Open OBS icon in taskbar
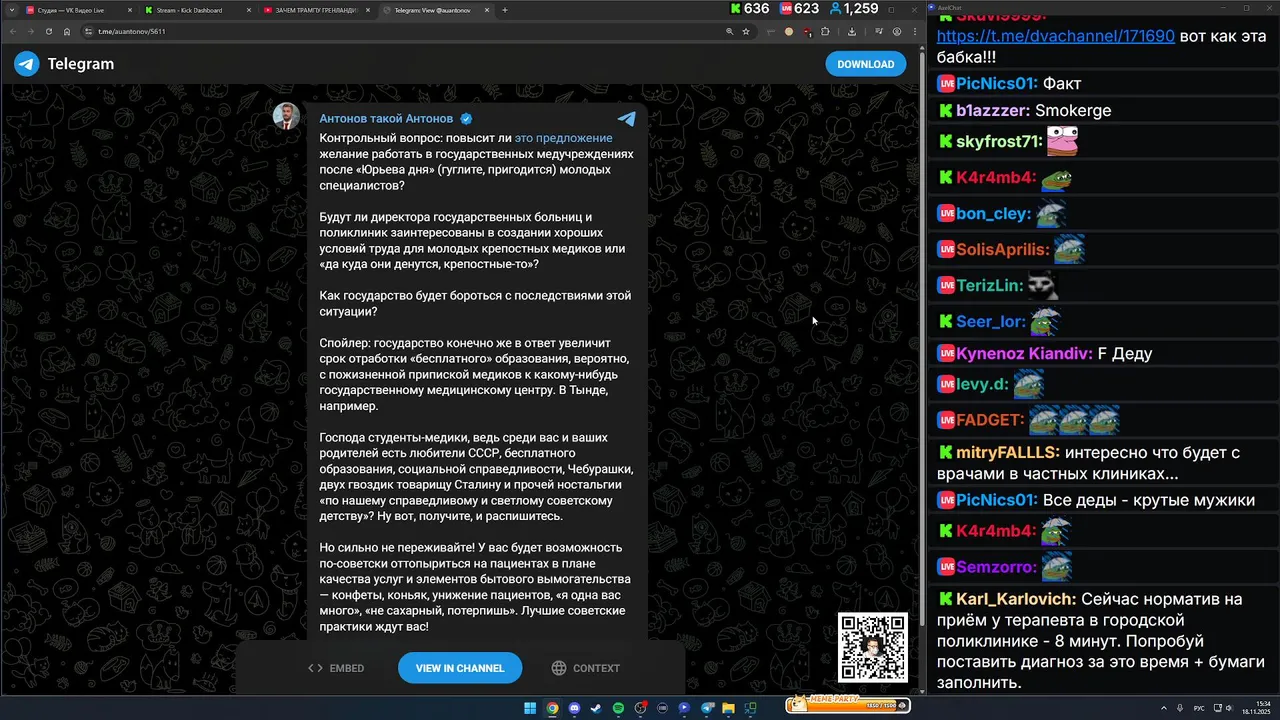The image size is (1280, 720). [640, 708]
